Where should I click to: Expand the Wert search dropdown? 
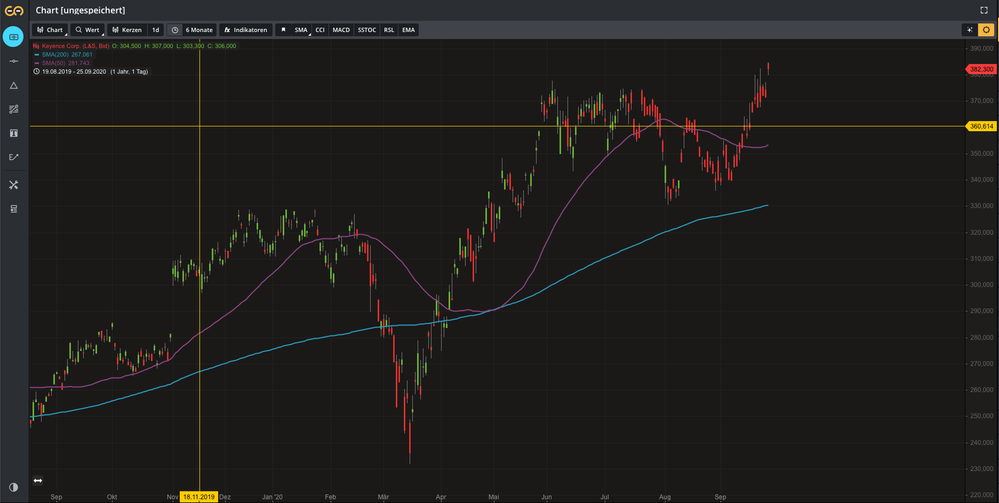[87, 30]
